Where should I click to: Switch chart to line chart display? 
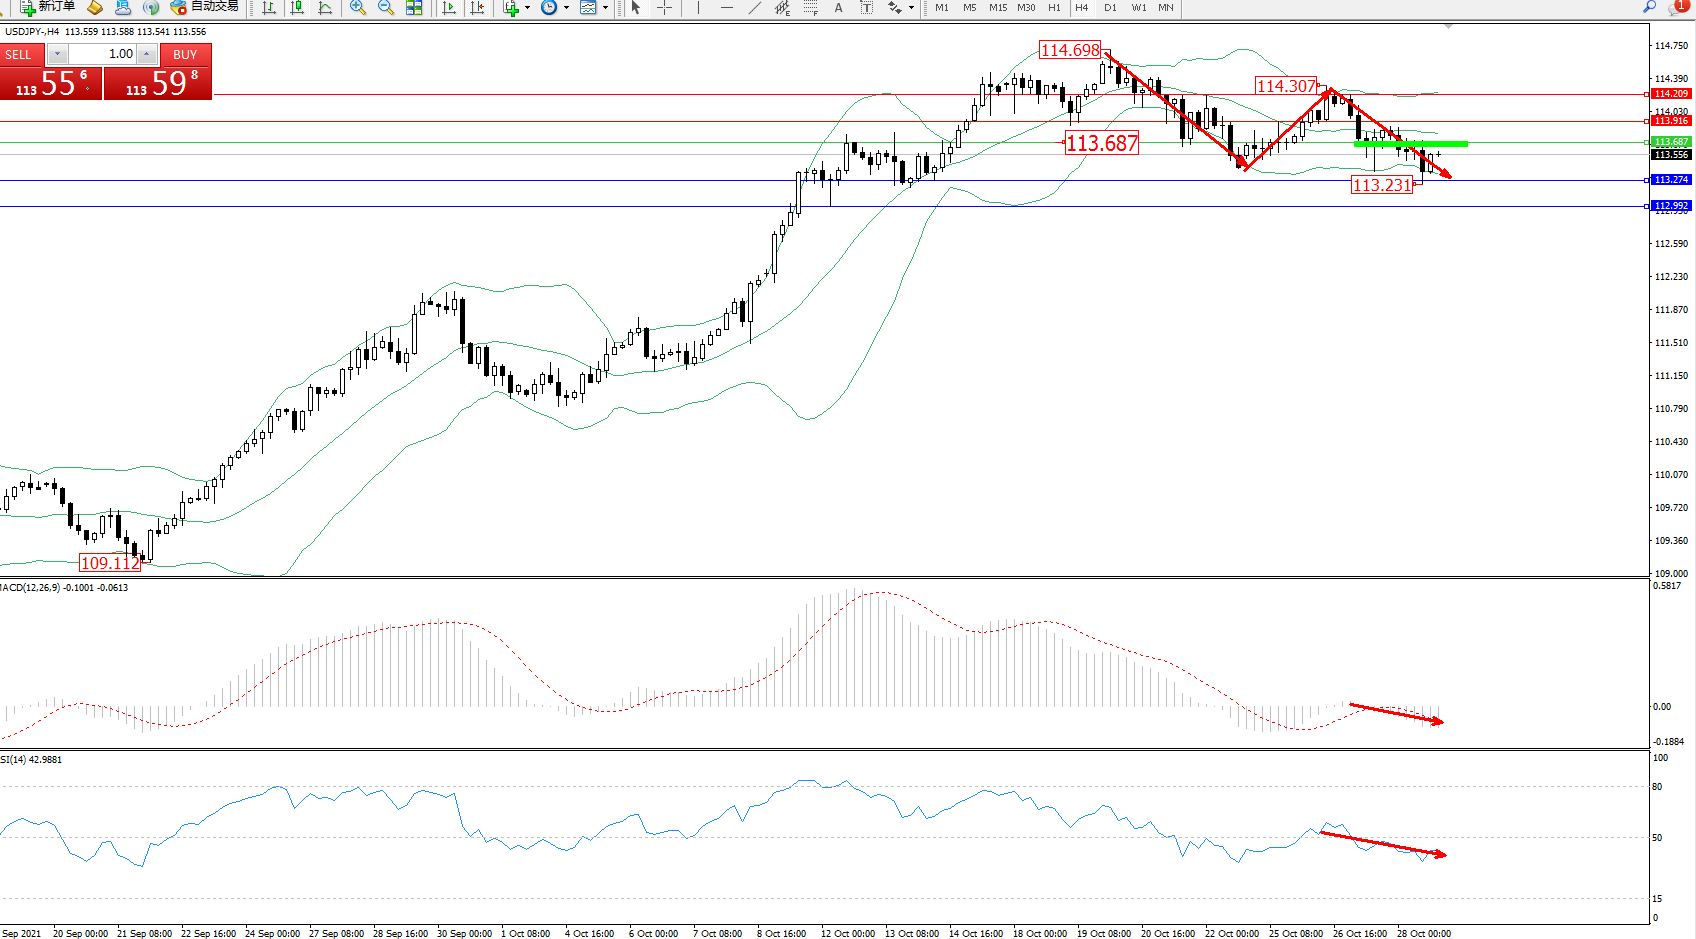point(325,8)
